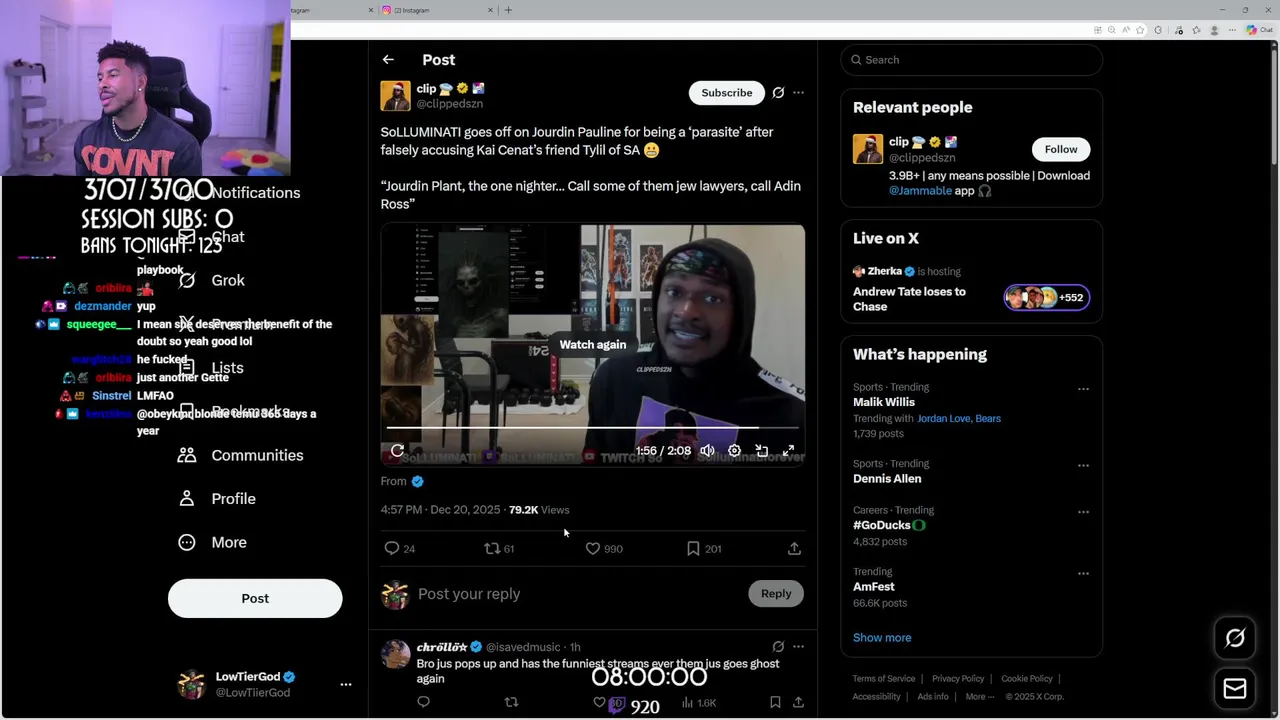The width and height of the screenshot is (1280, 720).
Task: Repost the post with 61 reposts
Action: (499, 549)
